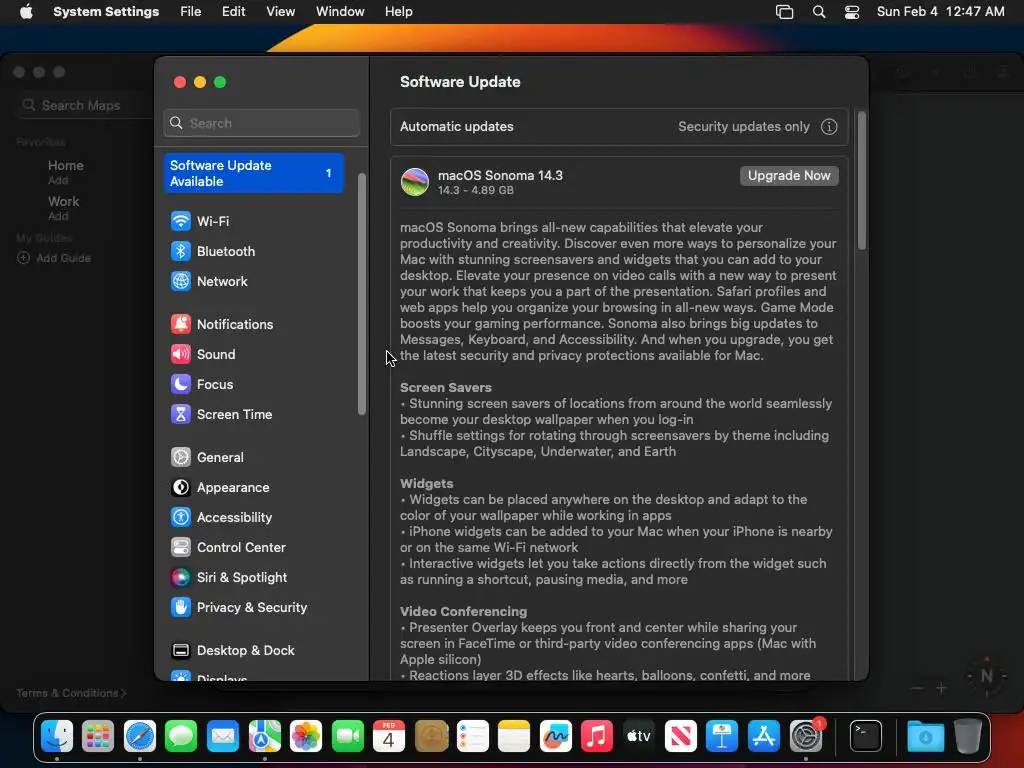Viewport: 1024px width, 768px height.
Task: Open News from the Dock
Action: click(680, 737)
